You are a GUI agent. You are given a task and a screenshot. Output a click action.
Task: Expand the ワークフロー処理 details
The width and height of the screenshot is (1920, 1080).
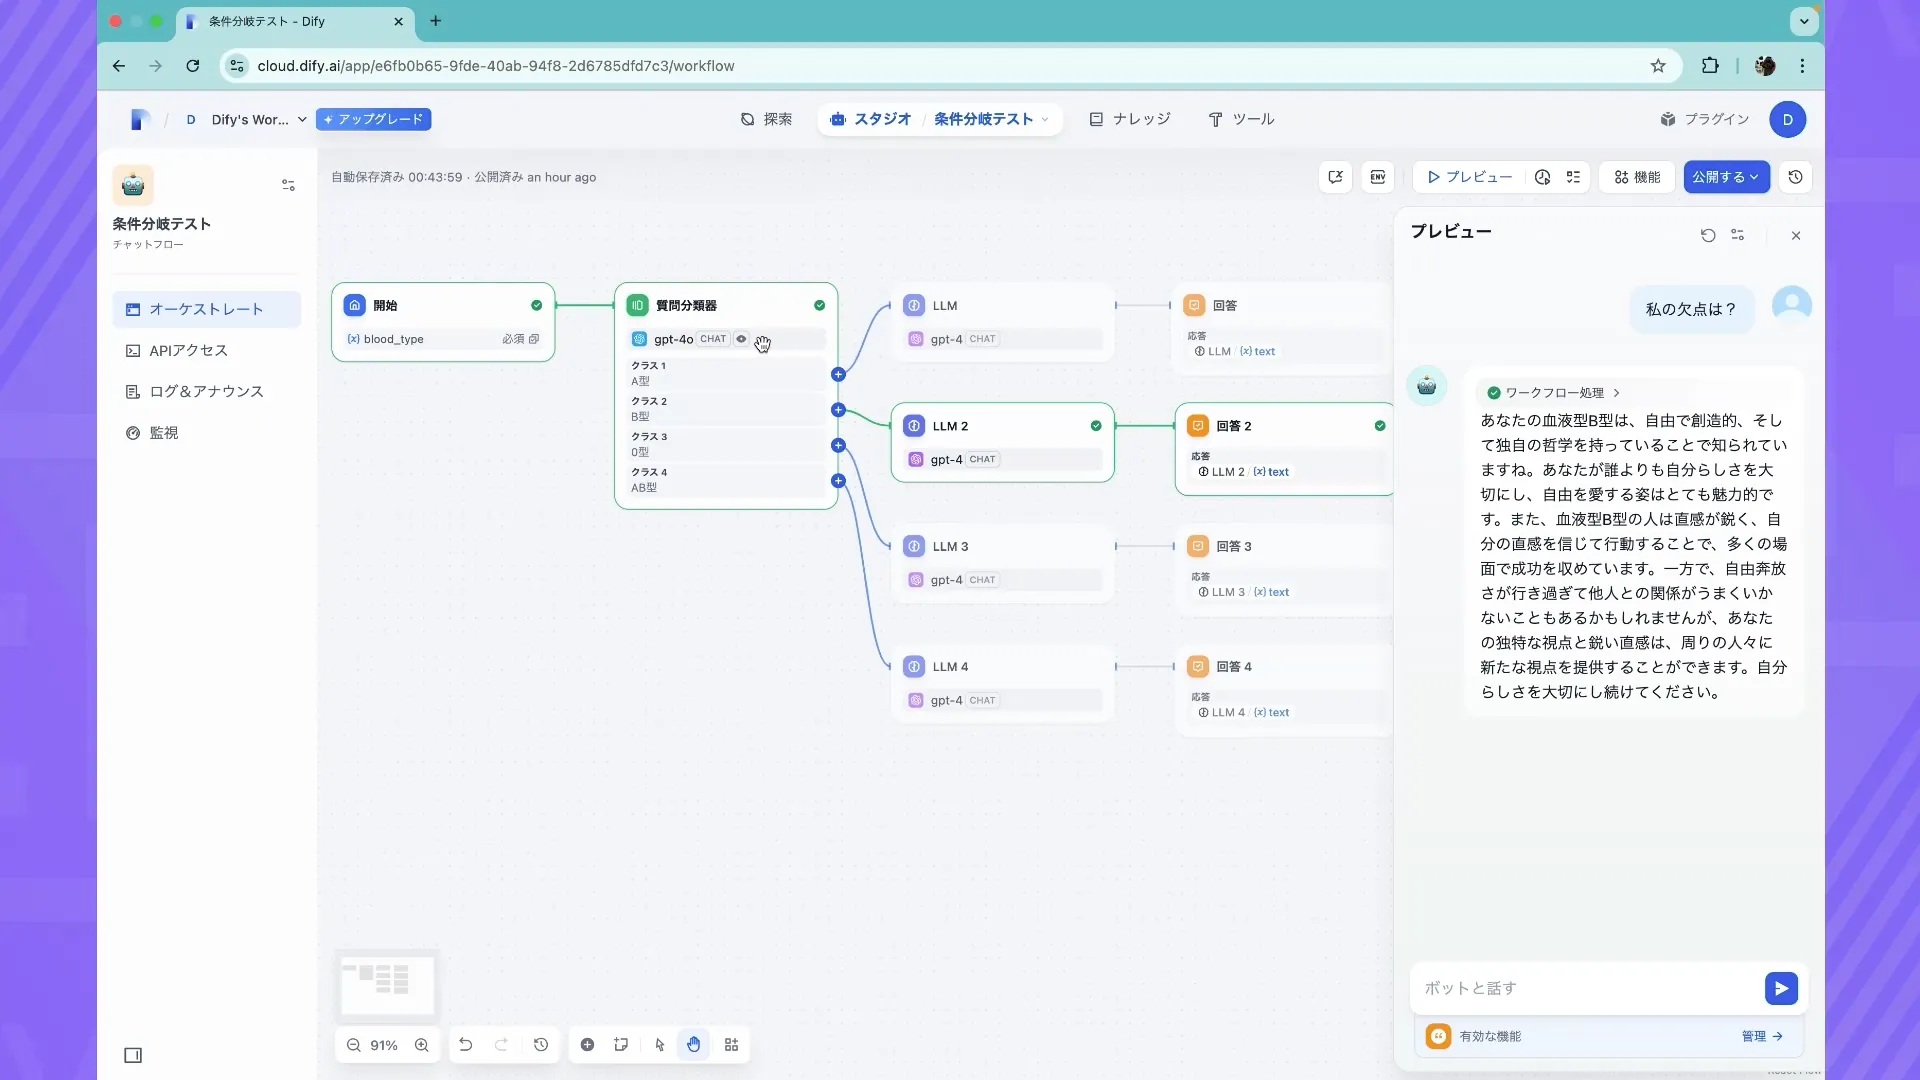pyautogui.click(x=1554, y=393)
